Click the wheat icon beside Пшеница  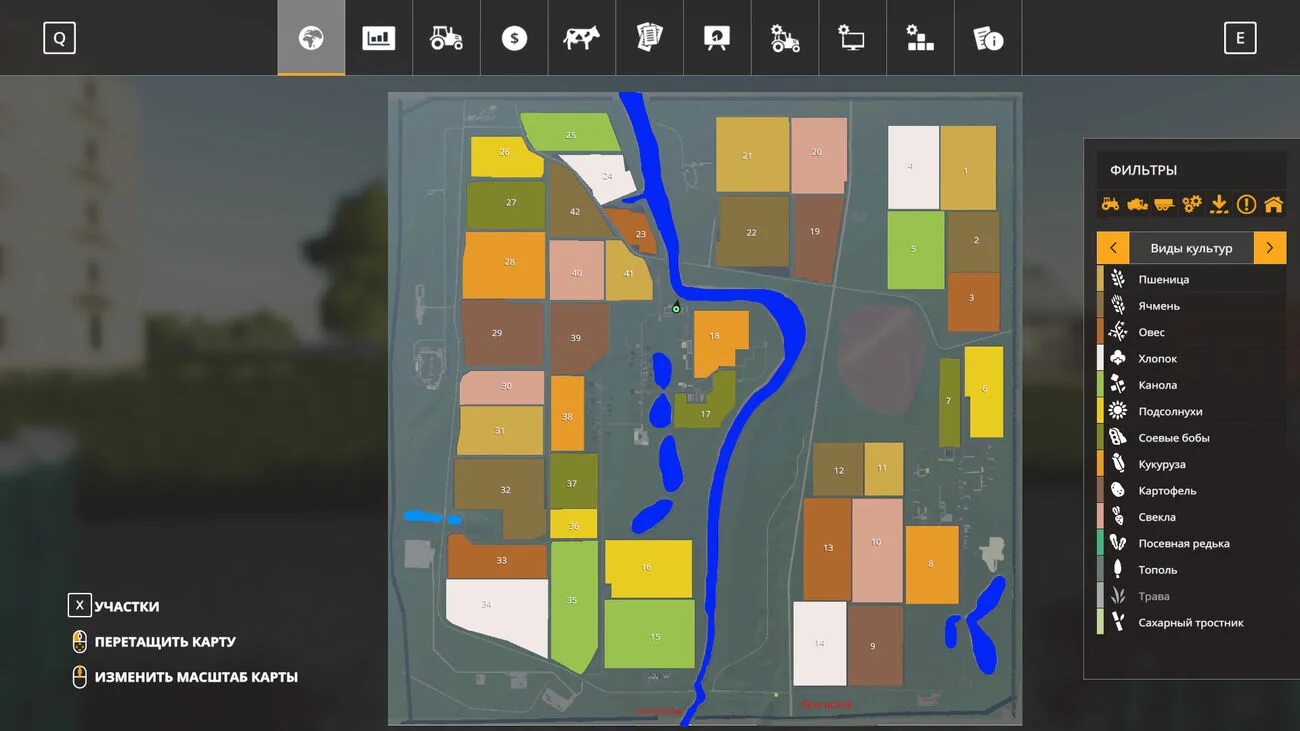tap(1118, 279)
